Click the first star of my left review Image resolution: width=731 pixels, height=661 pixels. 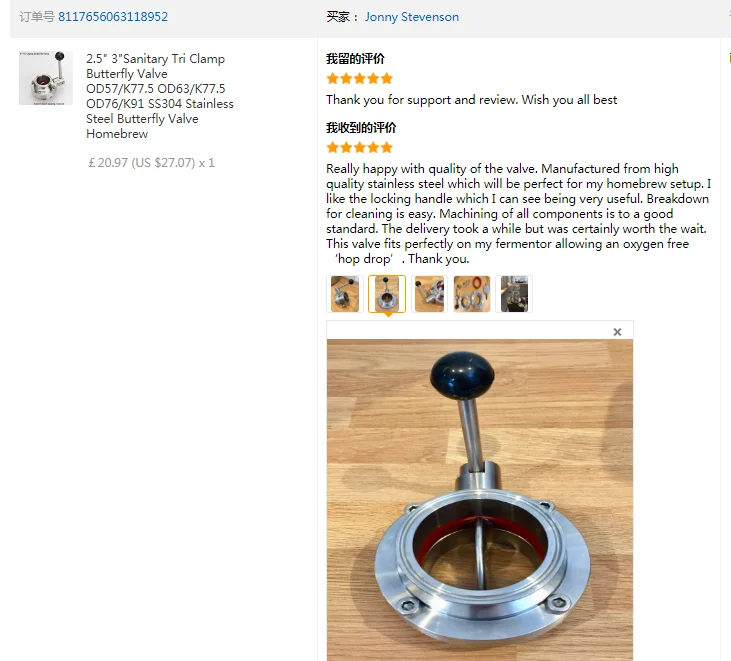point(332,78)
